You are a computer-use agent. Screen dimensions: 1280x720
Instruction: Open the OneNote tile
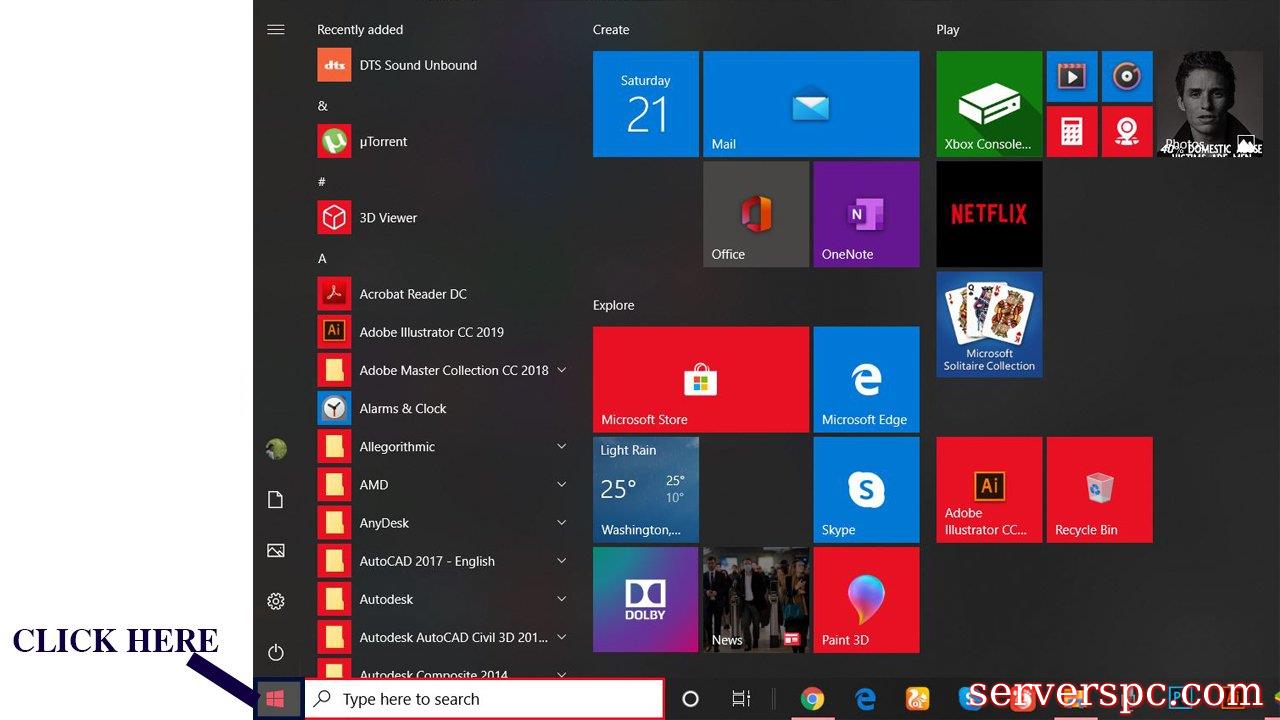[x=865, y=214]
